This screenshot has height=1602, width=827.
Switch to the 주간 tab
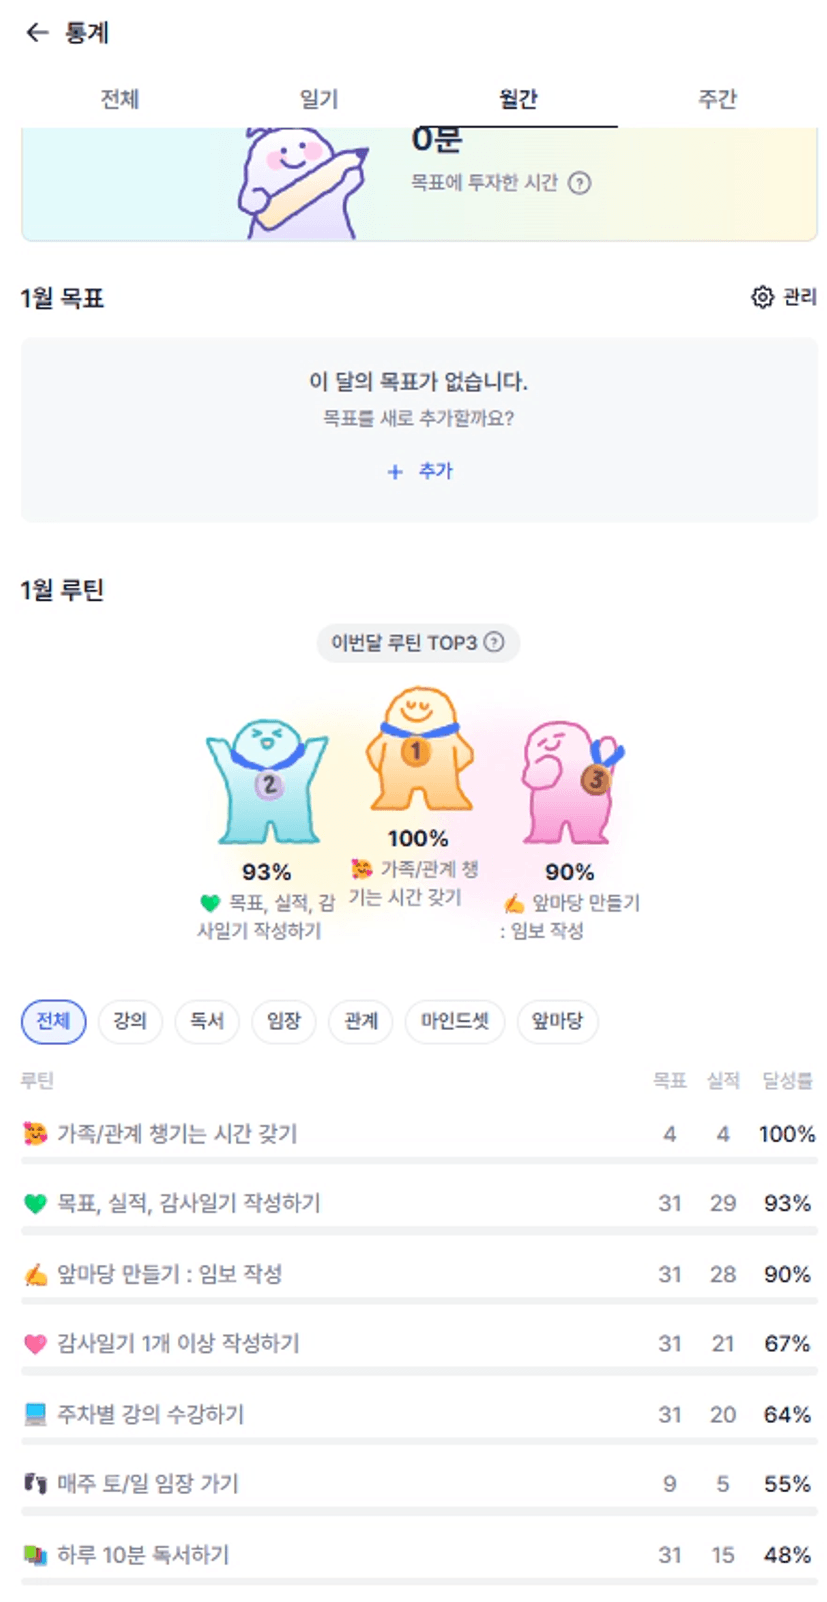(x=717, y=99)
